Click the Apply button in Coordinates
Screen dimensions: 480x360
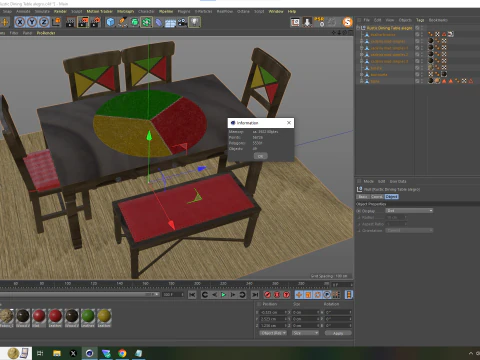(x=338, y=333)
